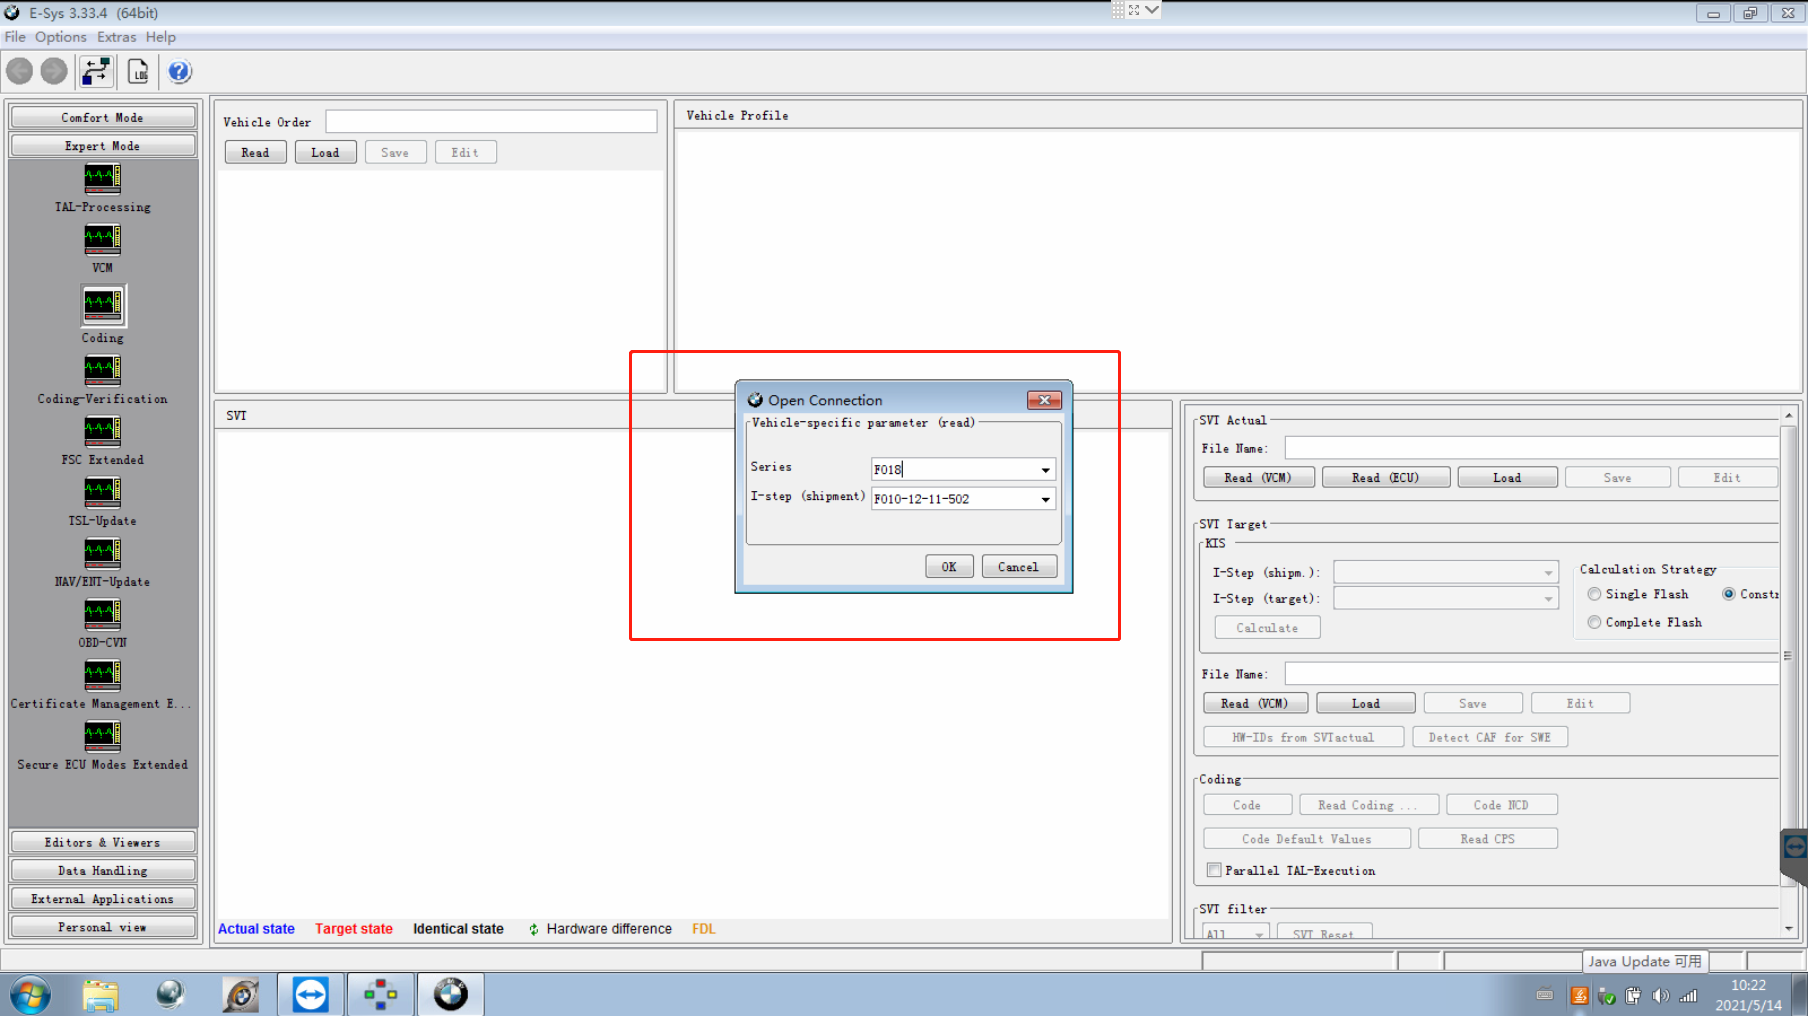Open the Secure ECU Modes Extended icon
The height and width of the screenshot is (1016, 1808).
[x=102, y=736]
